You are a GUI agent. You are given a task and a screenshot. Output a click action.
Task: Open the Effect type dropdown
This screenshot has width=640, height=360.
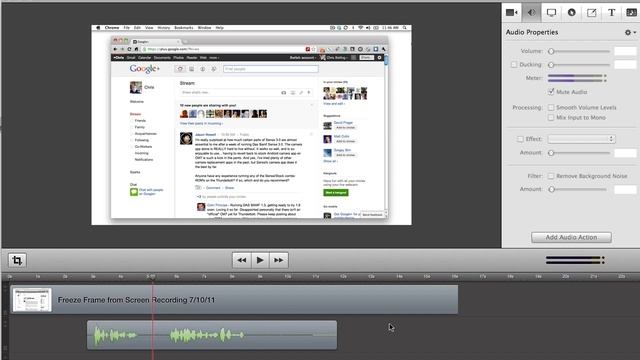(581, 139)
